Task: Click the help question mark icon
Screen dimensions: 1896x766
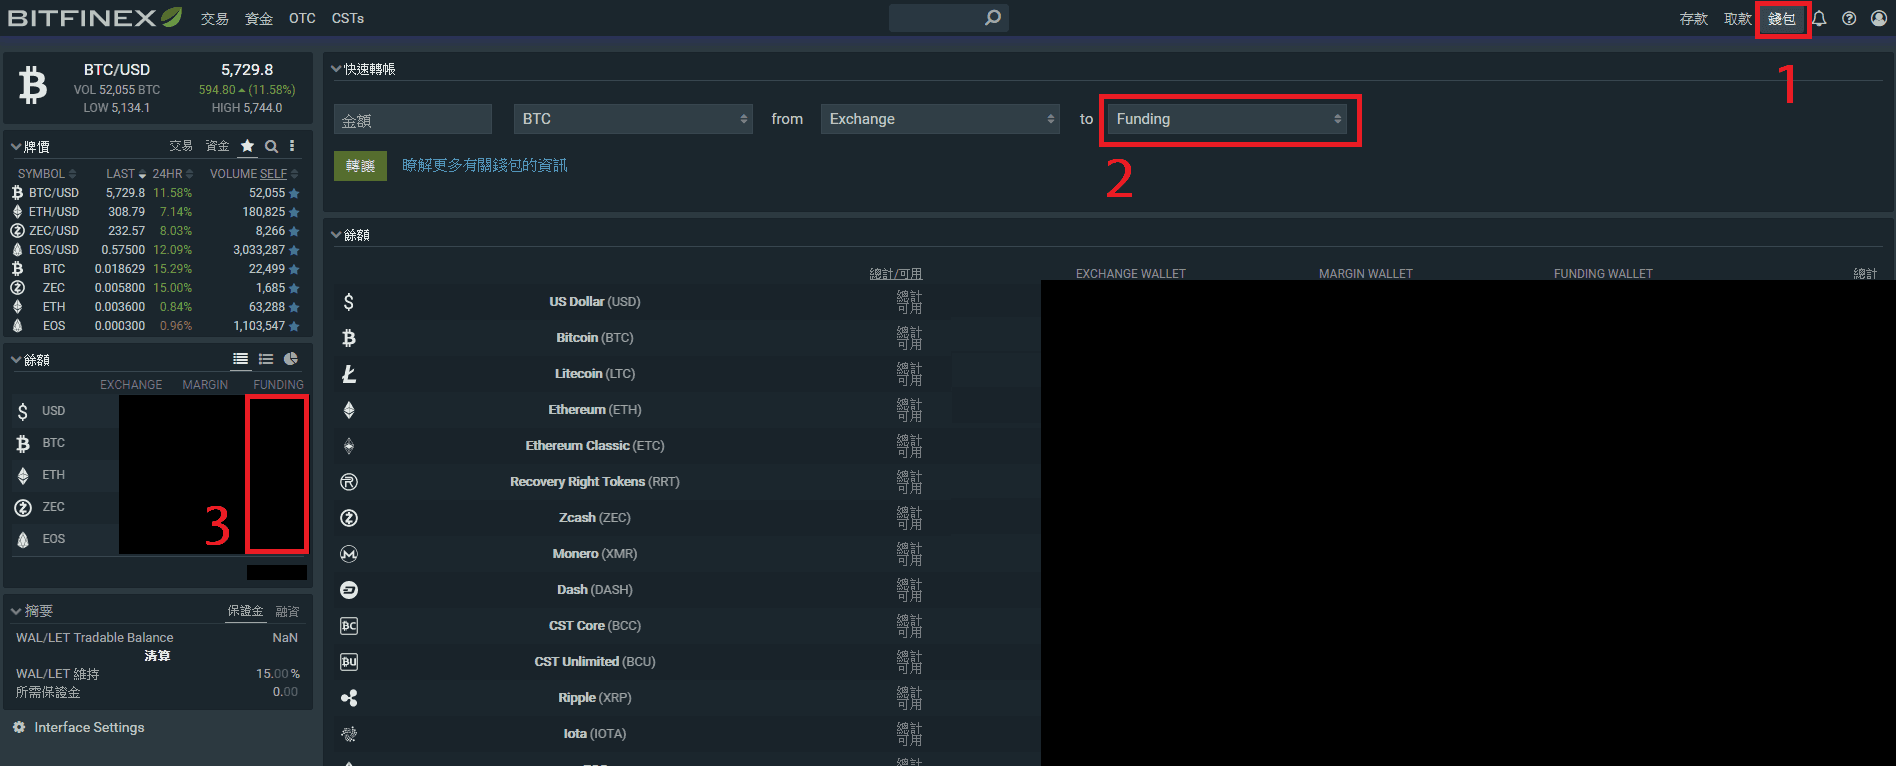Action: 1849,19
